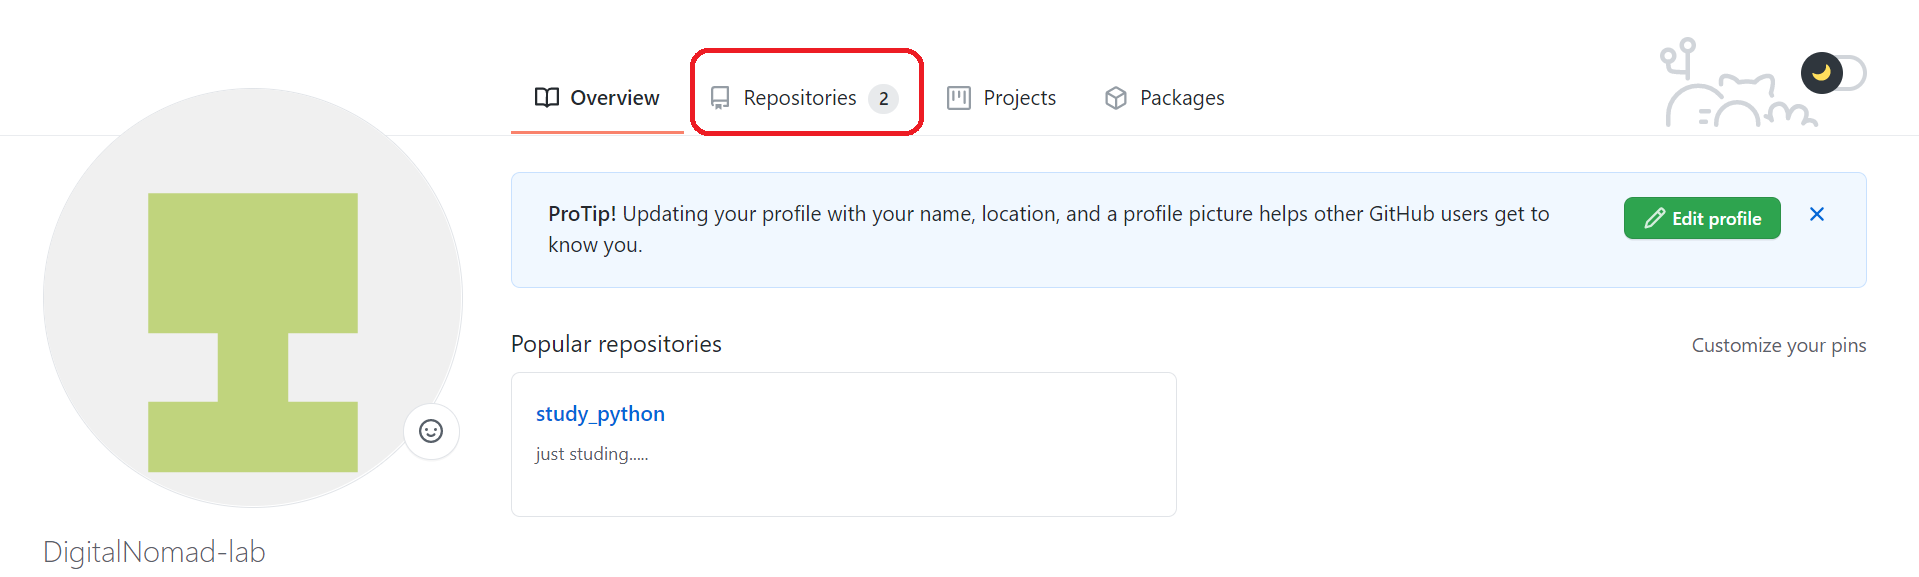
Task: Select the Packages tab
Action: coord(1181,98)
